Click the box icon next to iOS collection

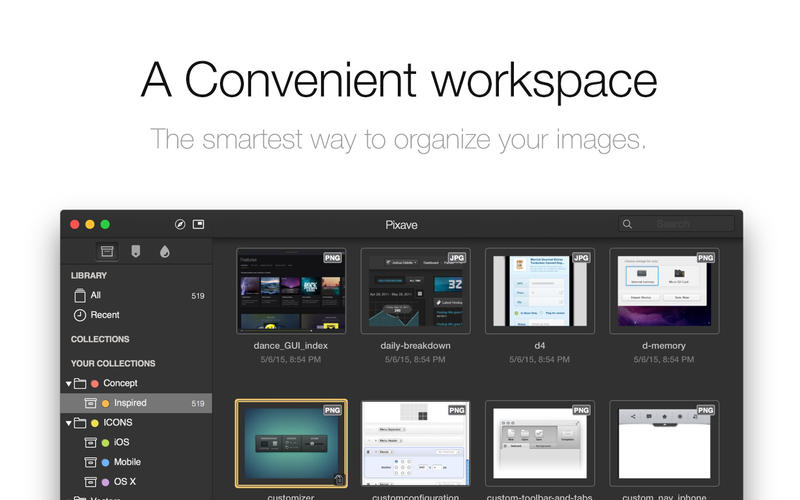90,443
